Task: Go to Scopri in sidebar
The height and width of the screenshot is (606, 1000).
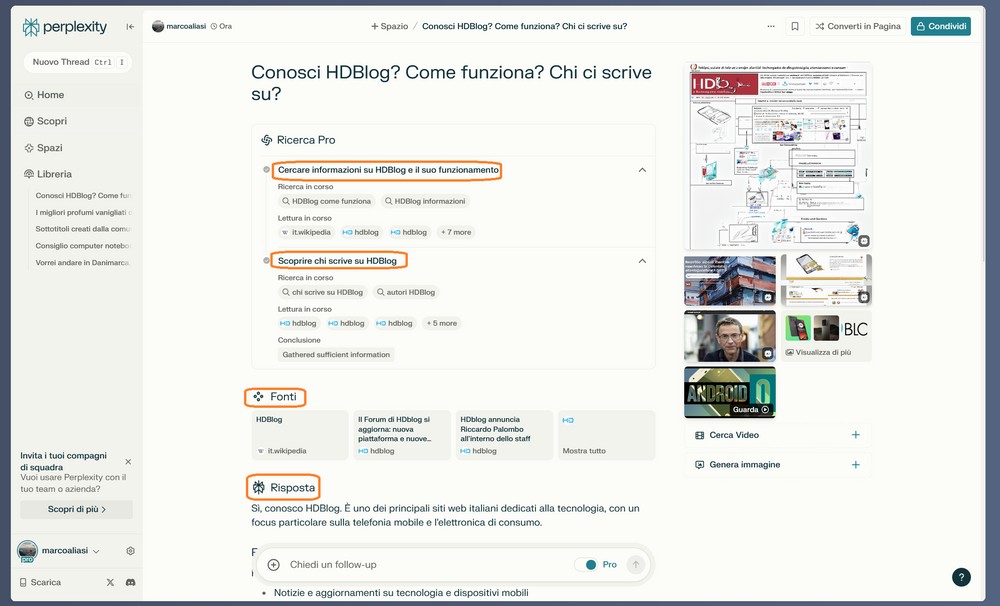Action: [51, 121]
